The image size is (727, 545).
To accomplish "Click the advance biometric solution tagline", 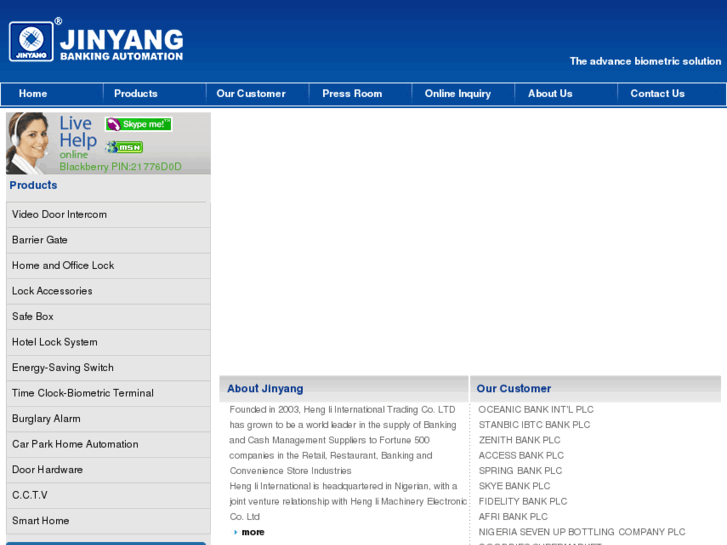I will pos(645,61).
